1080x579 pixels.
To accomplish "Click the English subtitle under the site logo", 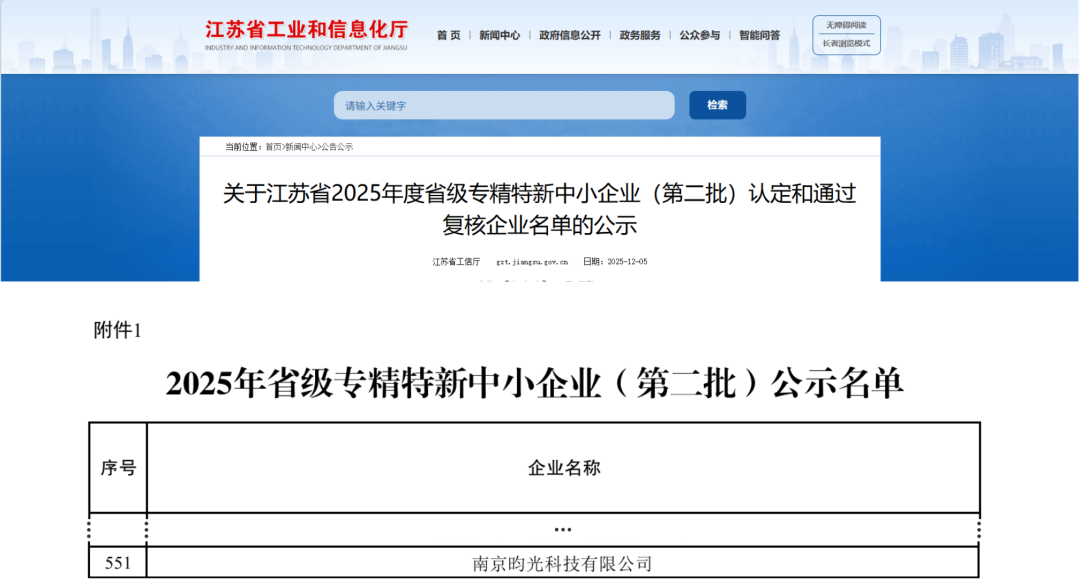I will (306, 48).
